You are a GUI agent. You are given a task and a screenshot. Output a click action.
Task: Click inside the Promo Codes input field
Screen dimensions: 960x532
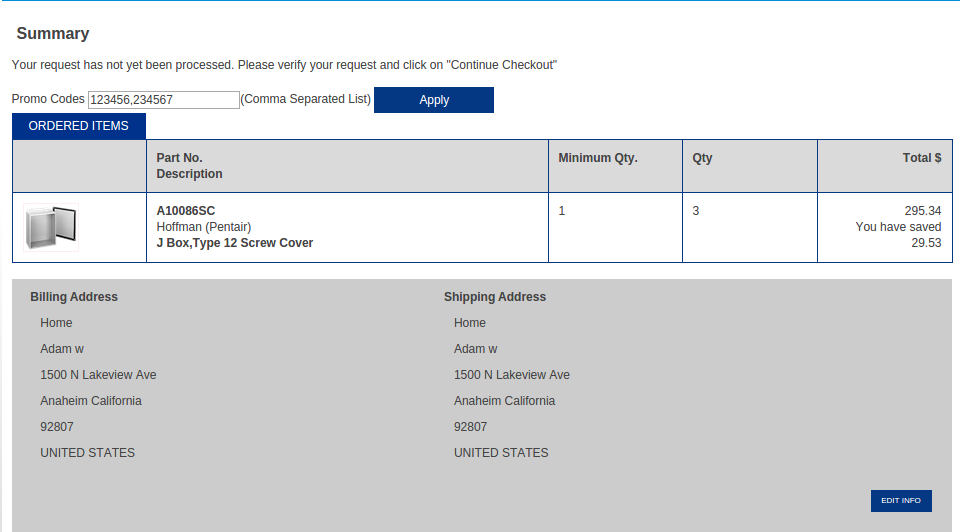pos(163,100)
